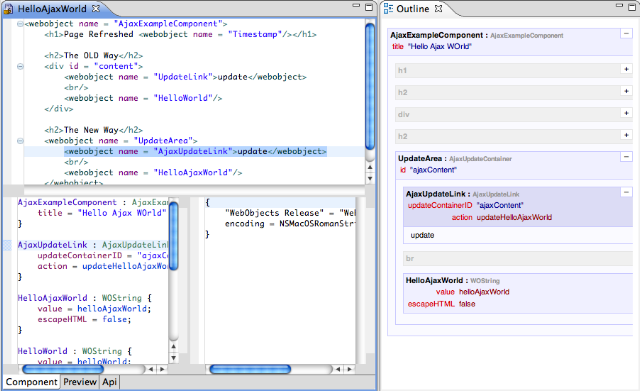Close the HelloAjaxWorld editor tab
This screenshot has width=640, height=391.
(x=96, y=8)
